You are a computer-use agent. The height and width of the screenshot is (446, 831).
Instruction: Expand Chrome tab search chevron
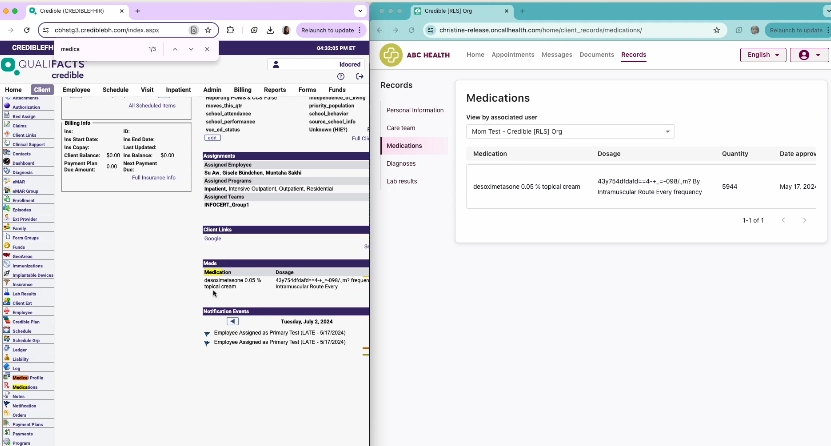[x=360, y=11]
